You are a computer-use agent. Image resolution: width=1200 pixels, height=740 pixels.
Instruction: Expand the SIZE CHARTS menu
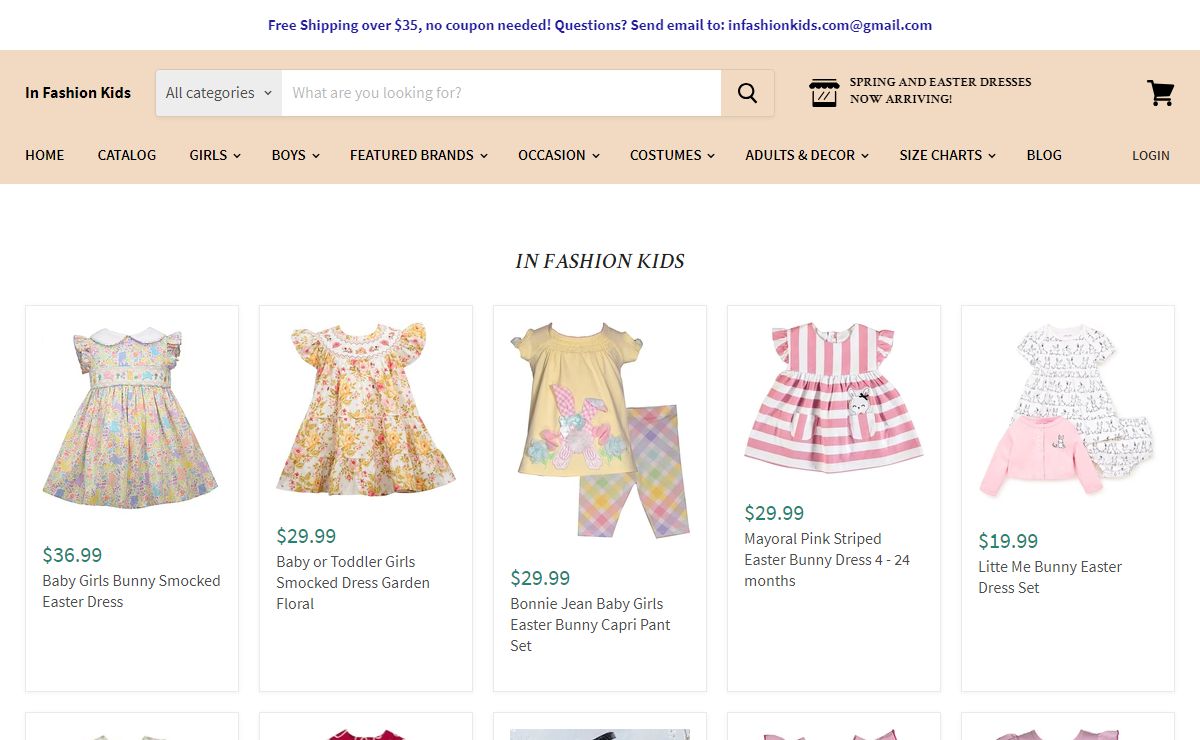(x=947, y=155)
